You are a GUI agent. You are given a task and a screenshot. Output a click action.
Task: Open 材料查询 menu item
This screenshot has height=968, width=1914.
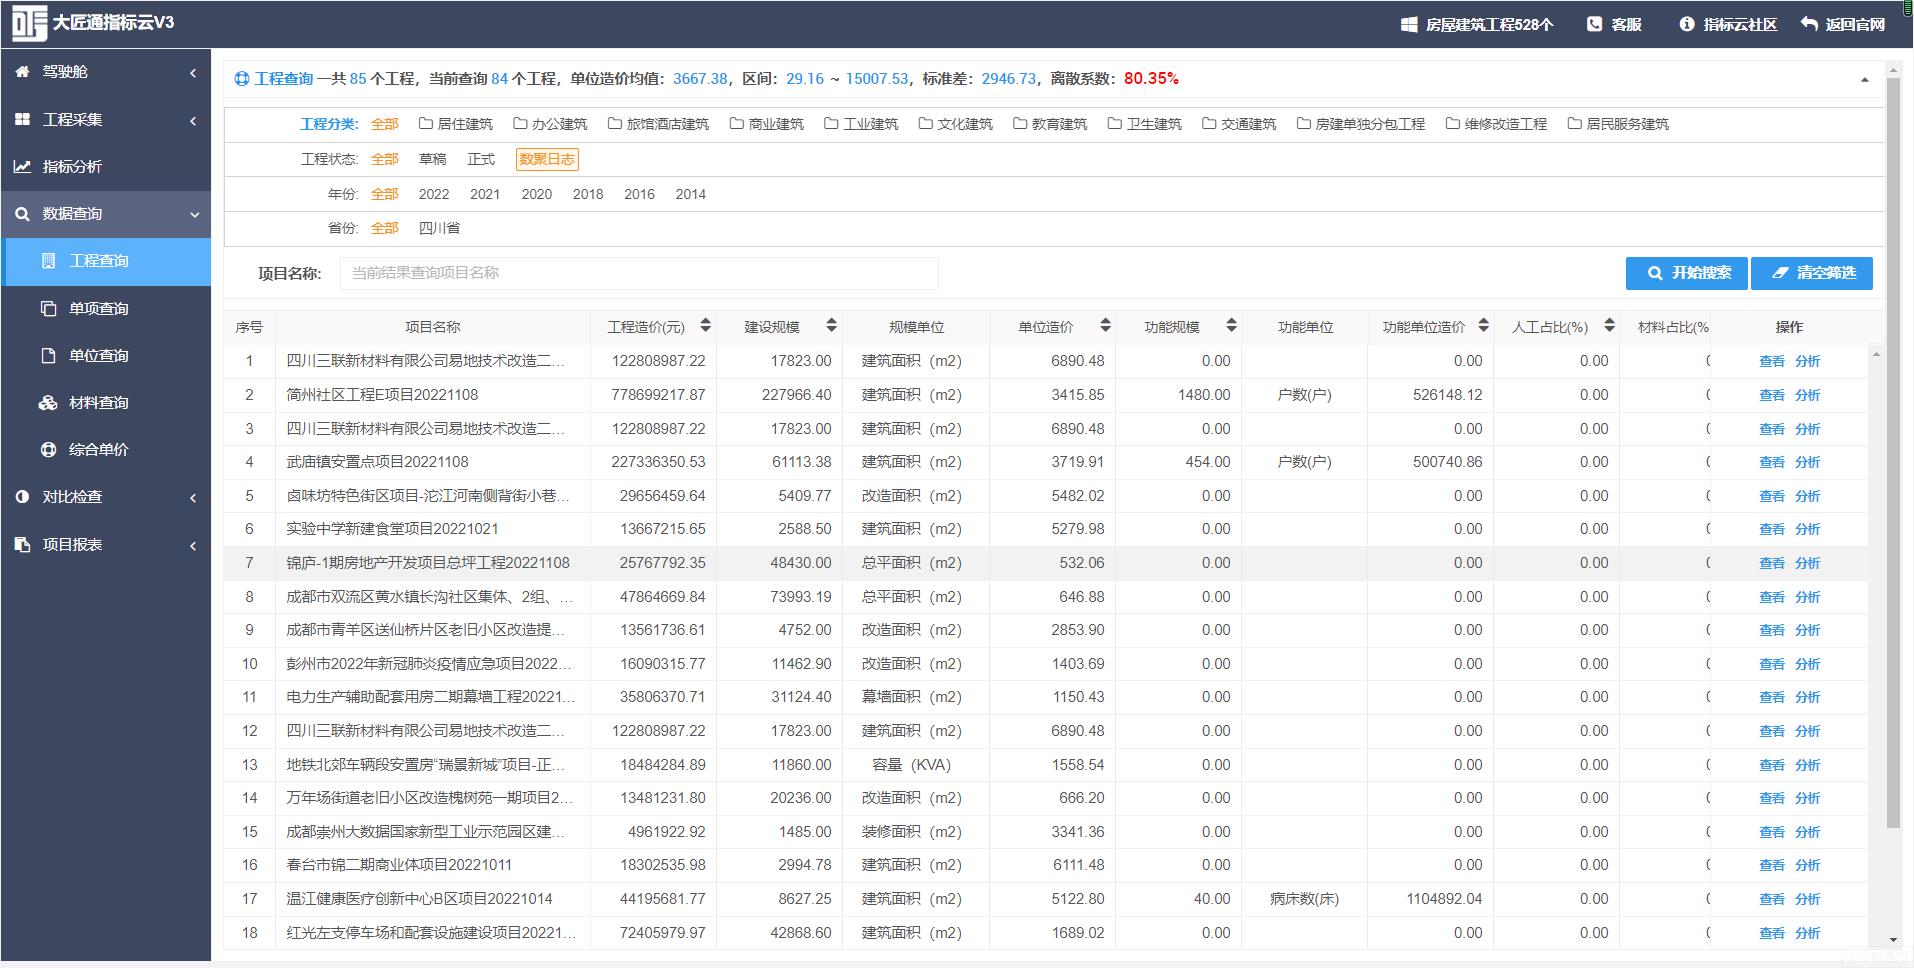[106, 403]
